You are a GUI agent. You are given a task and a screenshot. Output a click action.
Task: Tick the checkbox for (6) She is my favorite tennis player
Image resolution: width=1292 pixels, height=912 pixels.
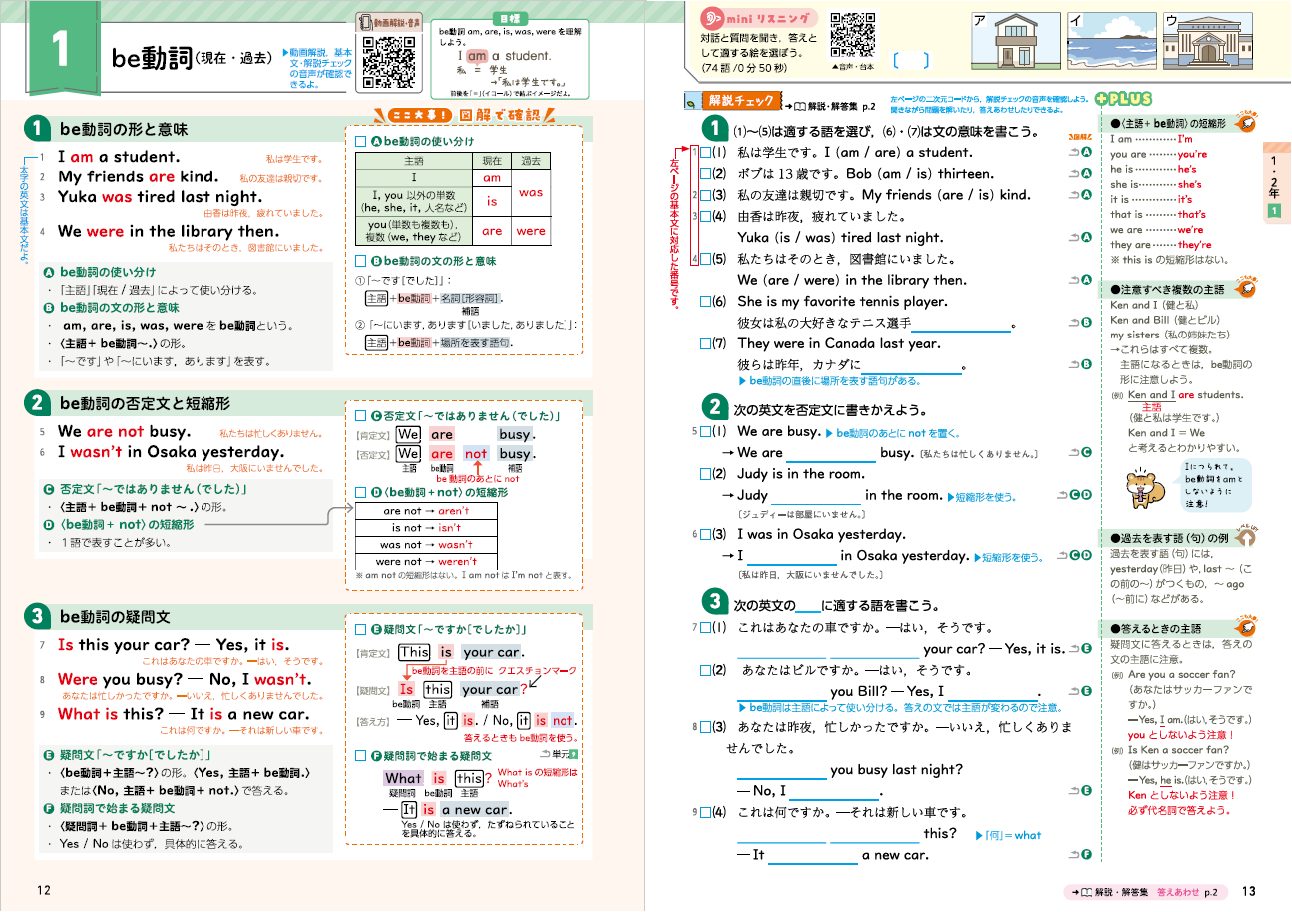(x=705, y=301)
